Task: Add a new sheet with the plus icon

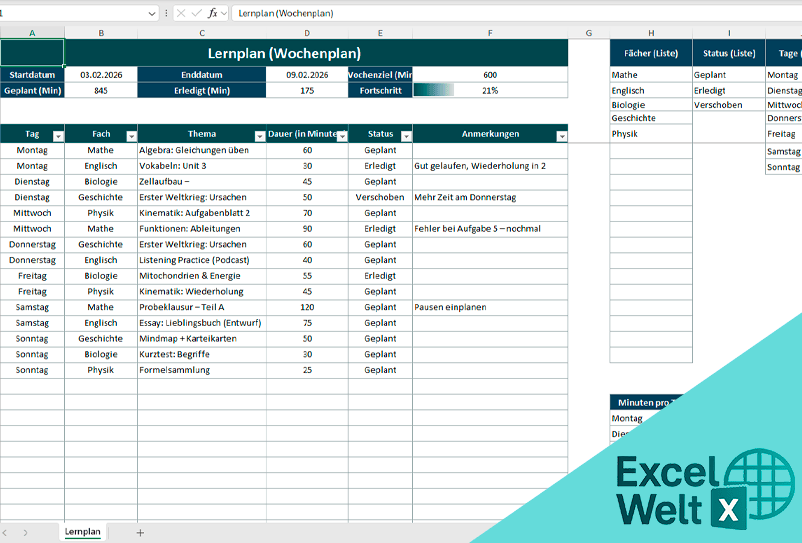Action: (140, 532)
